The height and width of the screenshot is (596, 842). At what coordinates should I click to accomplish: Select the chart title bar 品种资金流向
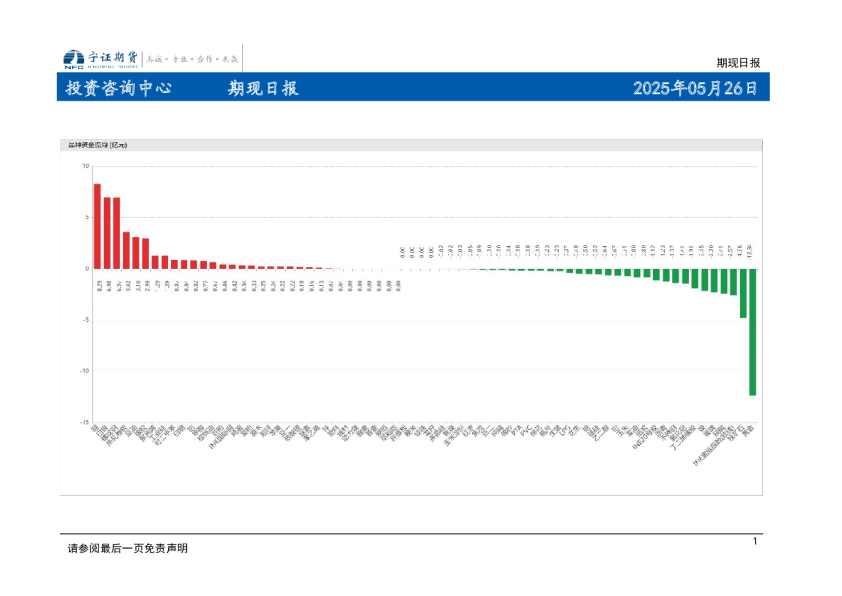click(x=411, y=145)
